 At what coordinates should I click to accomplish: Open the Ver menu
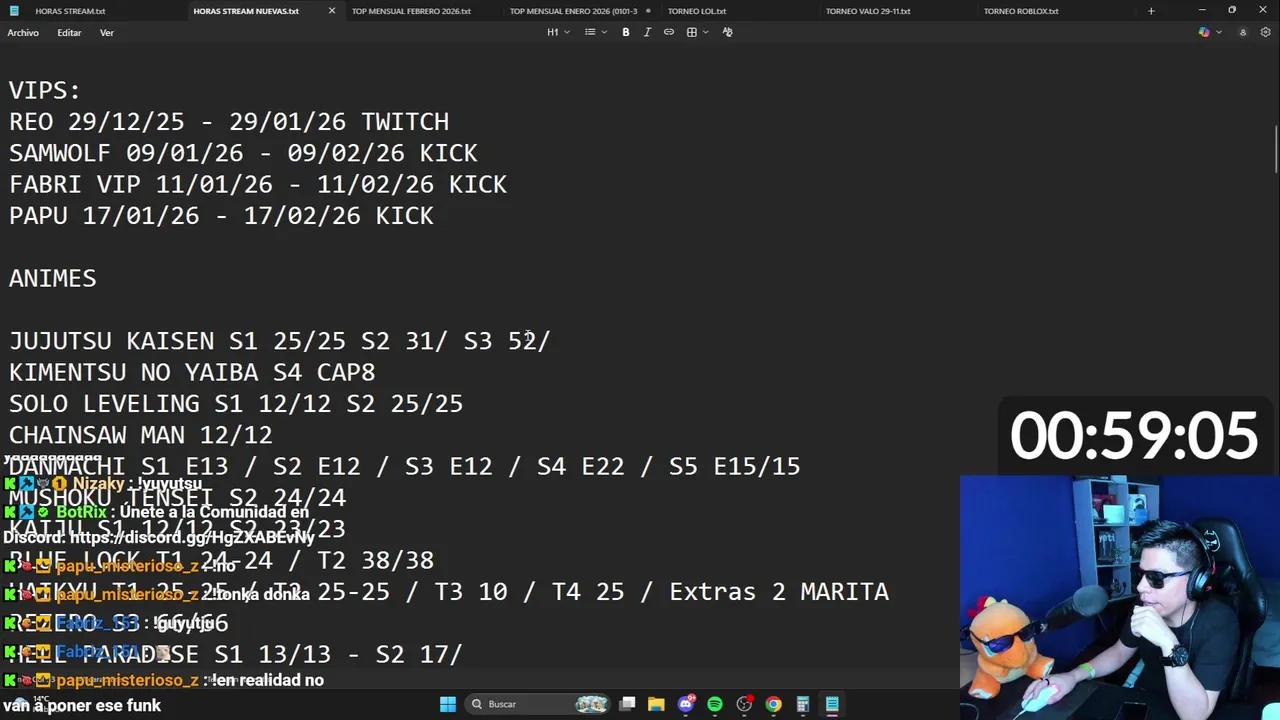(x=107, y=33)
